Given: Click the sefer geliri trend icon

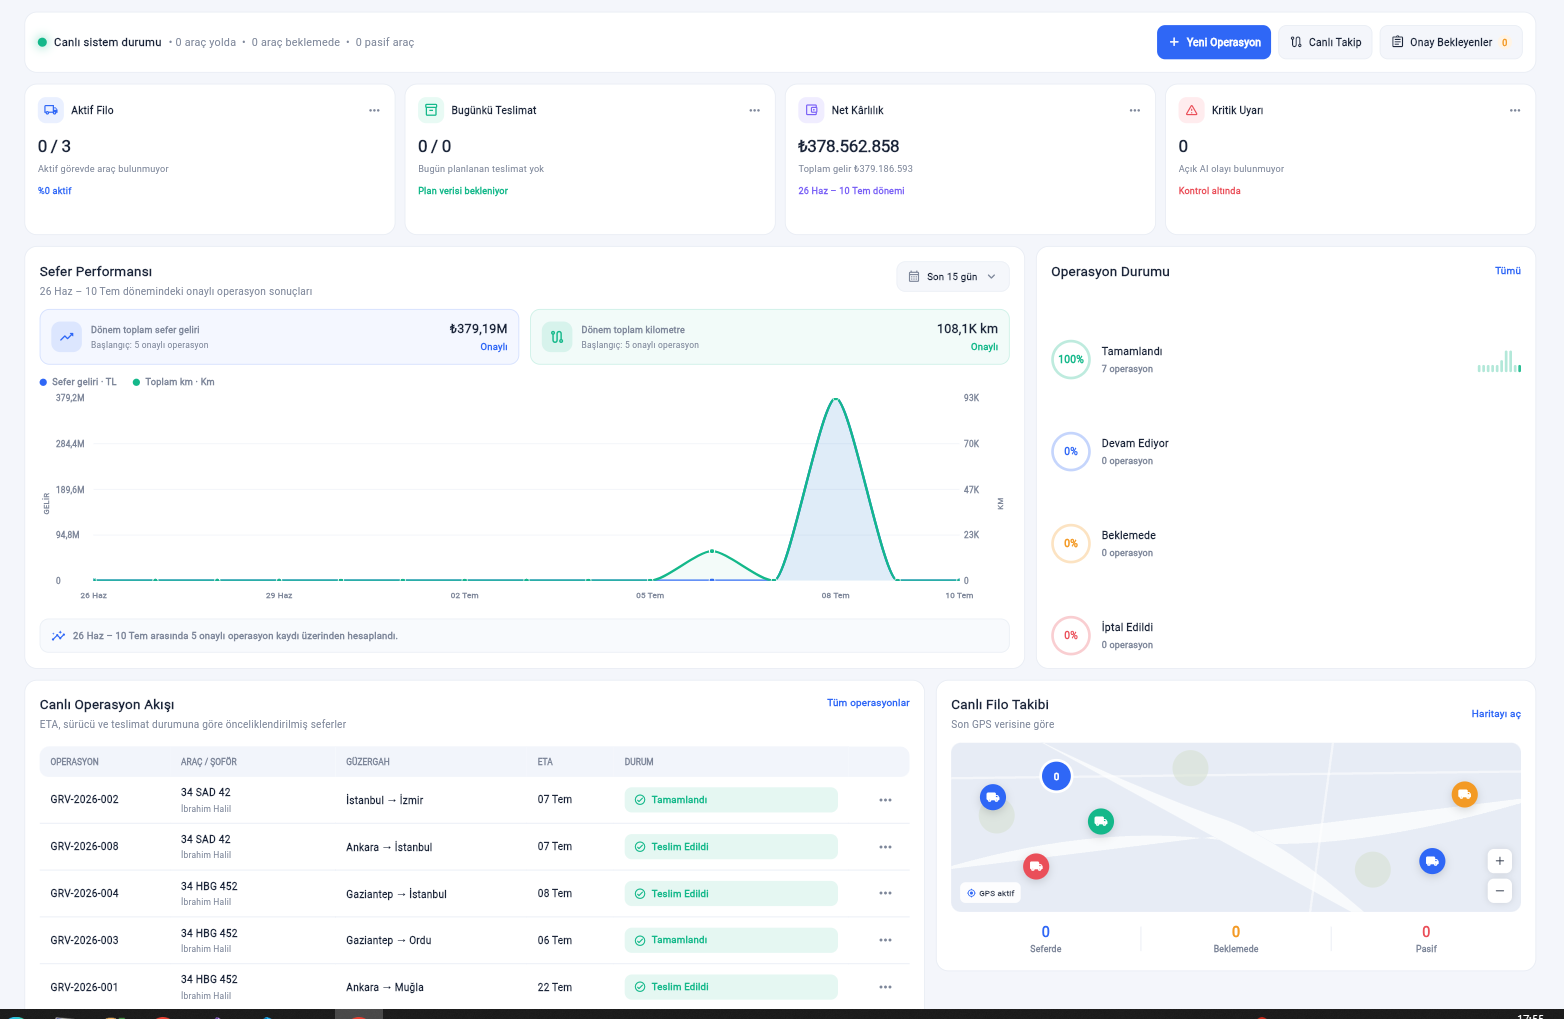Looking at the screenshot, I should [x=67, y=337].
